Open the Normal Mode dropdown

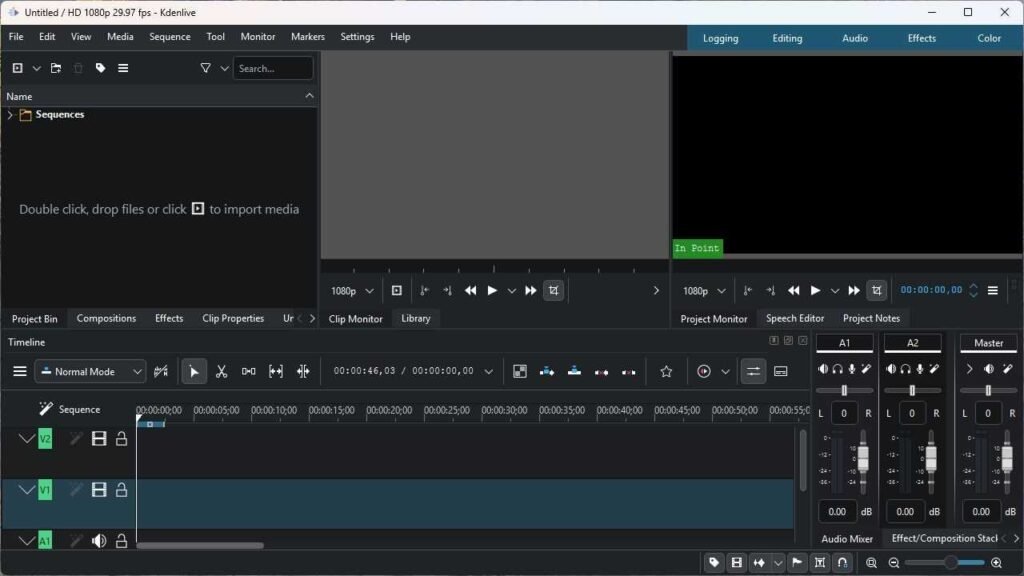(90, 372)
